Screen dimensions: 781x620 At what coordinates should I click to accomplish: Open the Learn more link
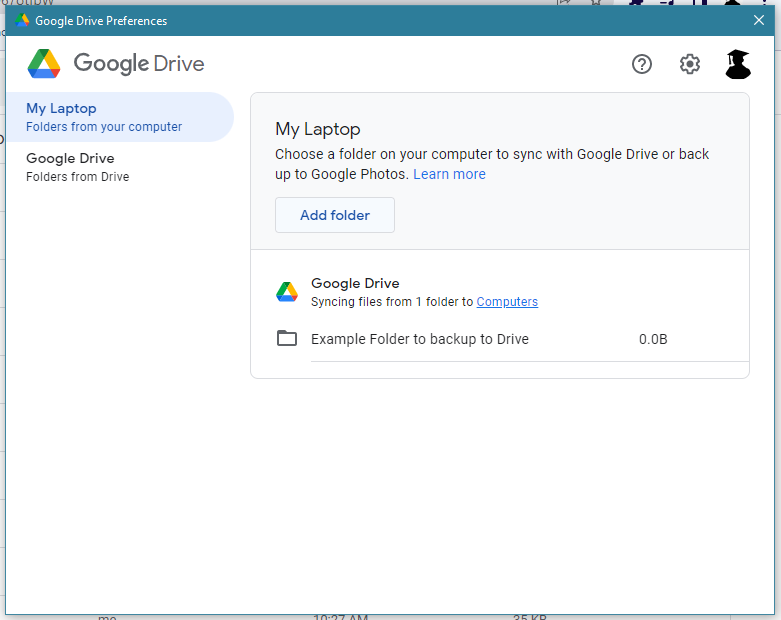449,174
